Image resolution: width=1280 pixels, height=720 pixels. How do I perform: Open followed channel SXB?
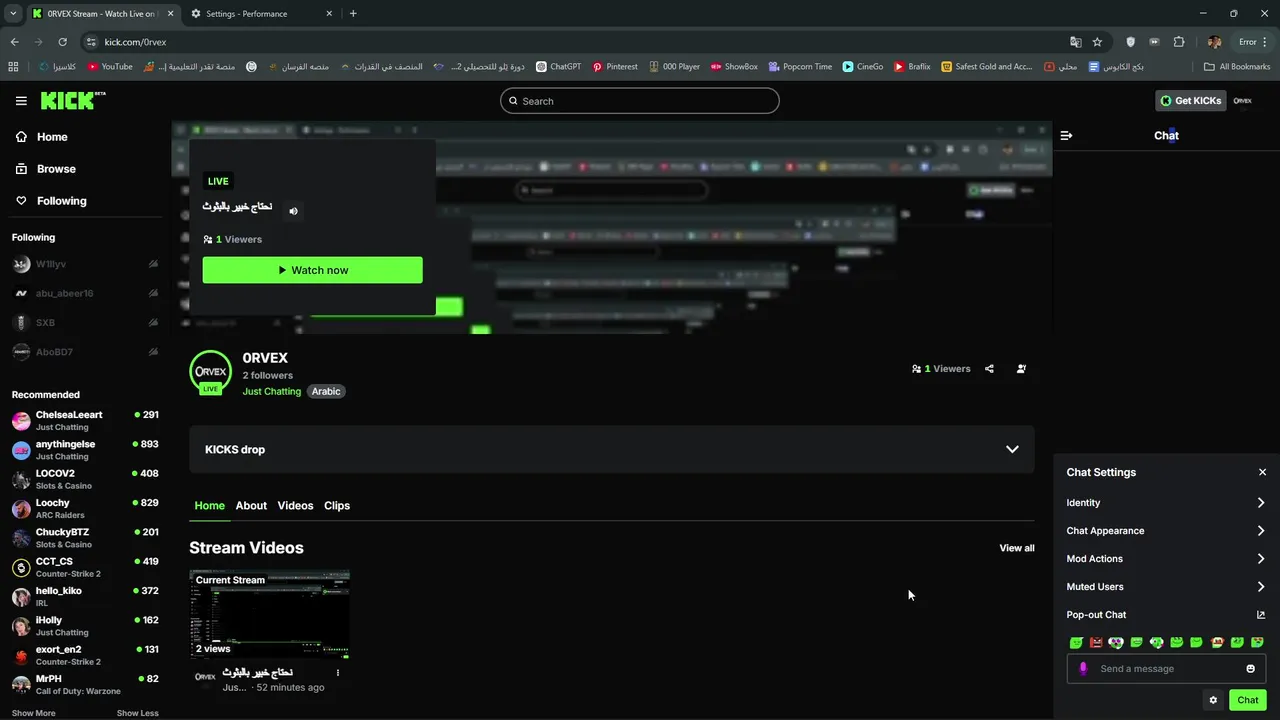click(x=85, y=323)
